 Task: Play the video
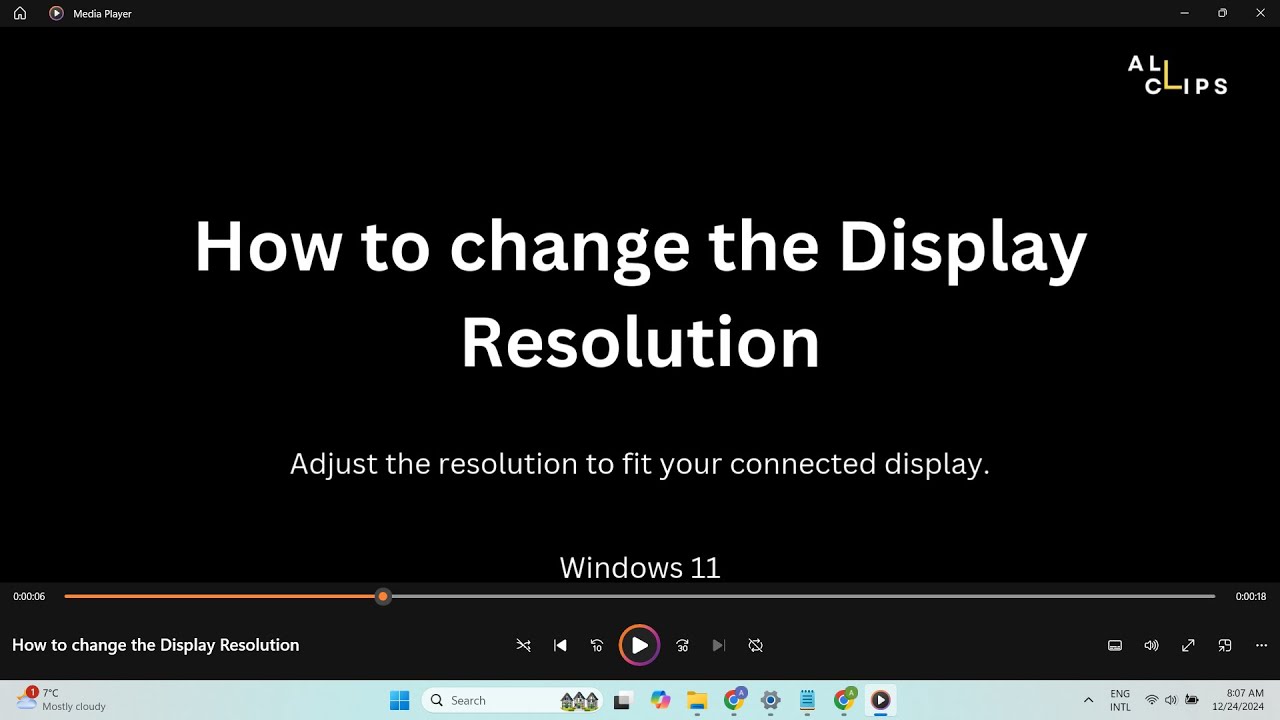point(639,645)
